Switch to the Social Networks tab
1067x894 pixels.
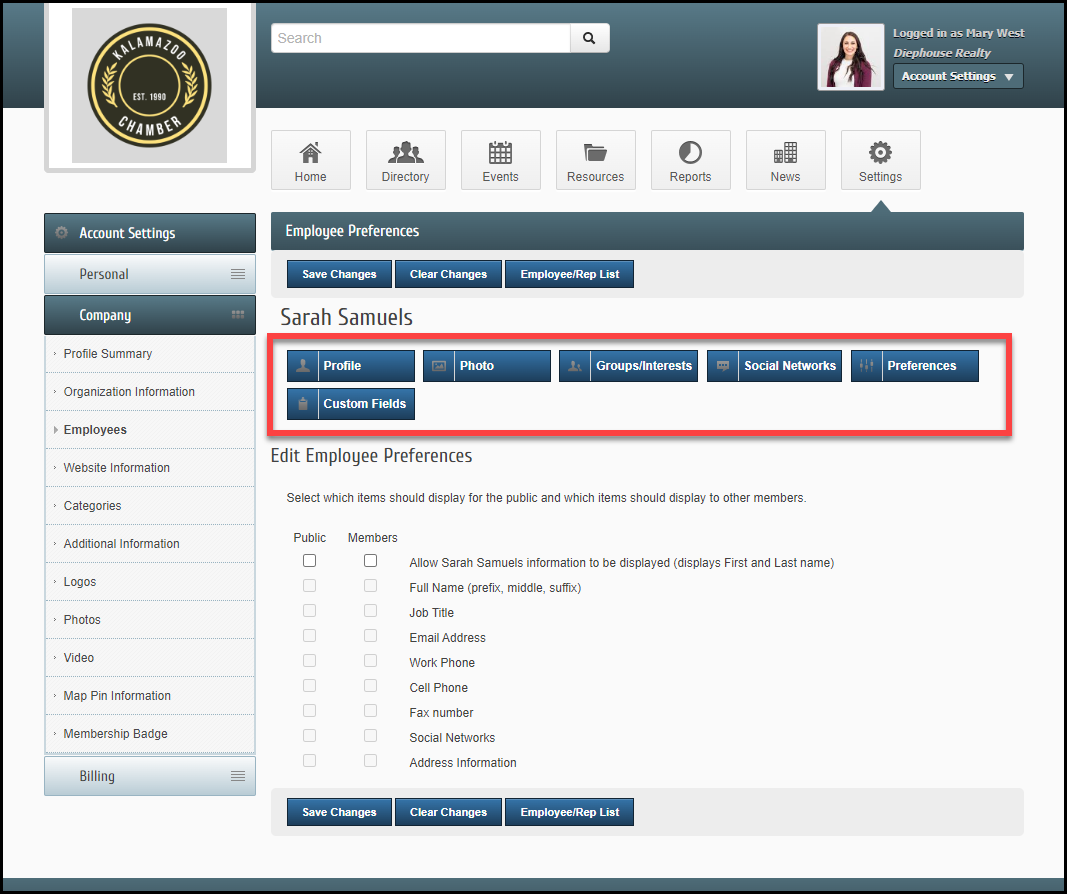[774, 366]
